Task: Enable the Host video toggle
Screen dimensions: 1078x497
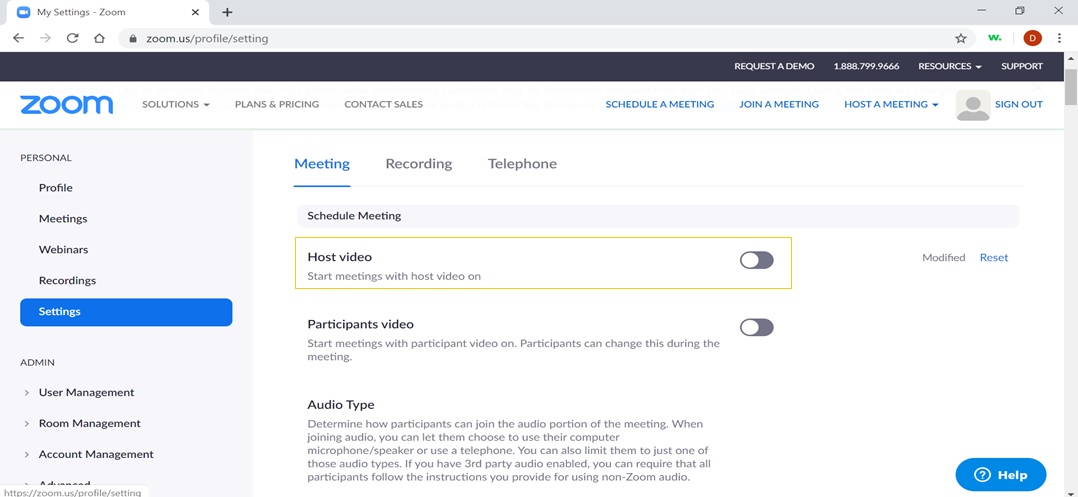Action: point(756,260)
